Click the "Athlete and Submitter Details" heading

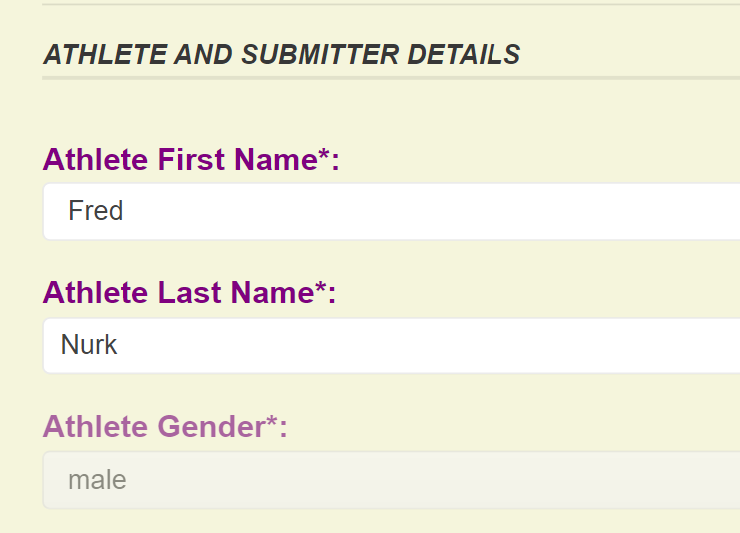(281, 55)
